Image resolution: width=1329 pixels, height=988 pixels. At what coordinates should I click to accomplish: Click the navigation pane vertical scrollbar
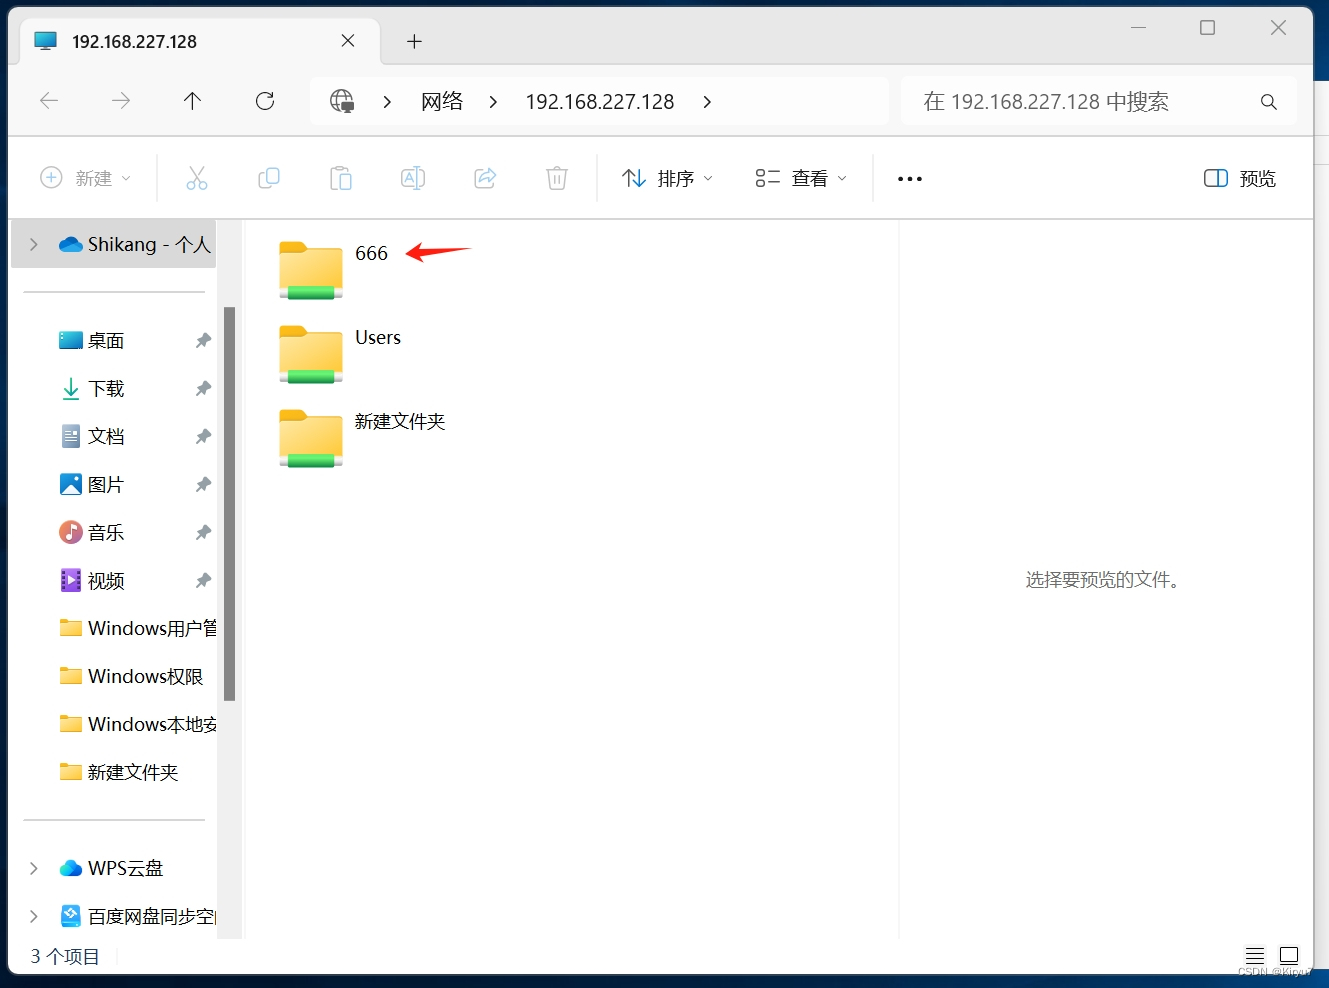pyautogui.click(x=229, y=504)
